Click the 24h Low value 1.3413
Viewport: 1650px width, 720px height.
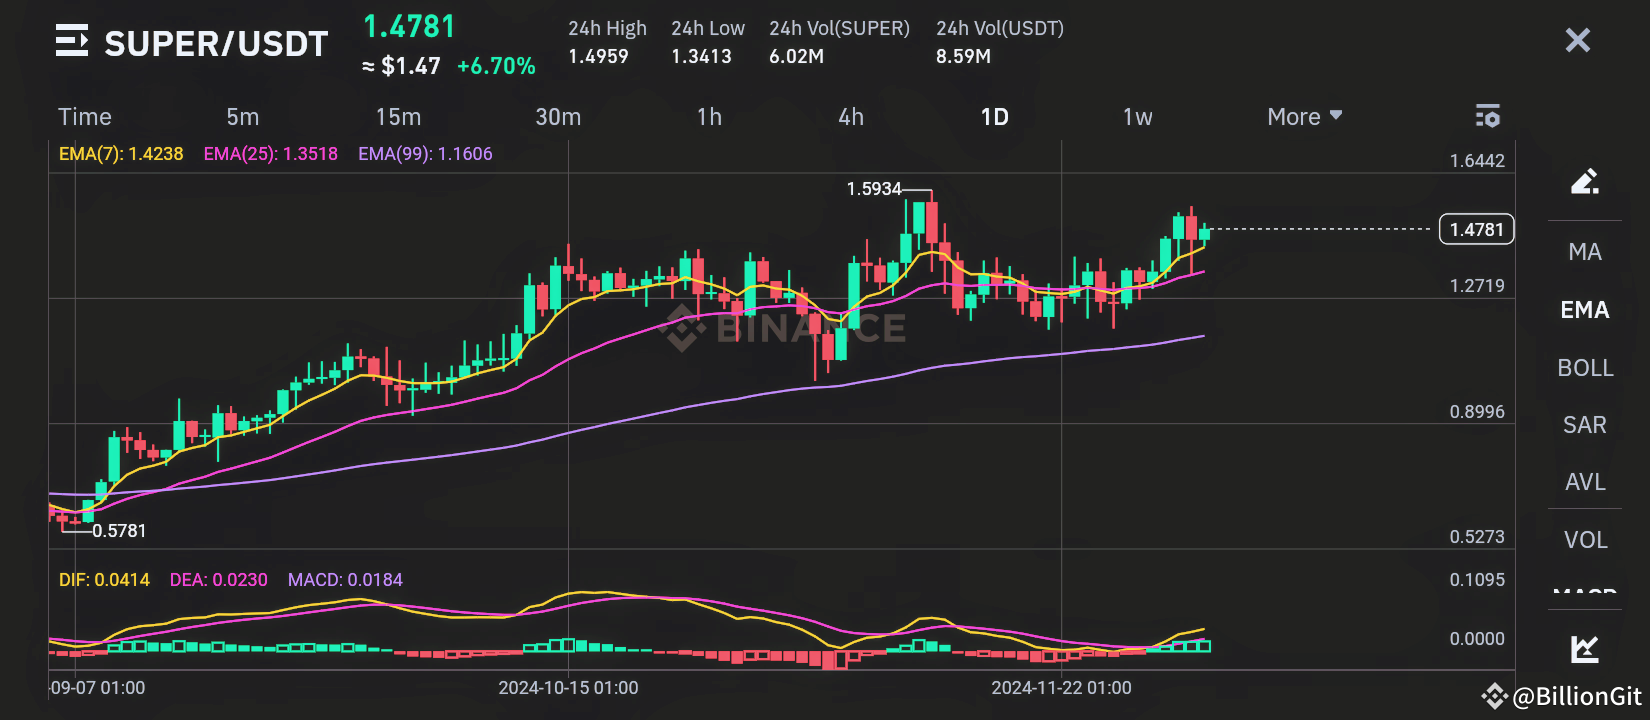click(701, 57)
